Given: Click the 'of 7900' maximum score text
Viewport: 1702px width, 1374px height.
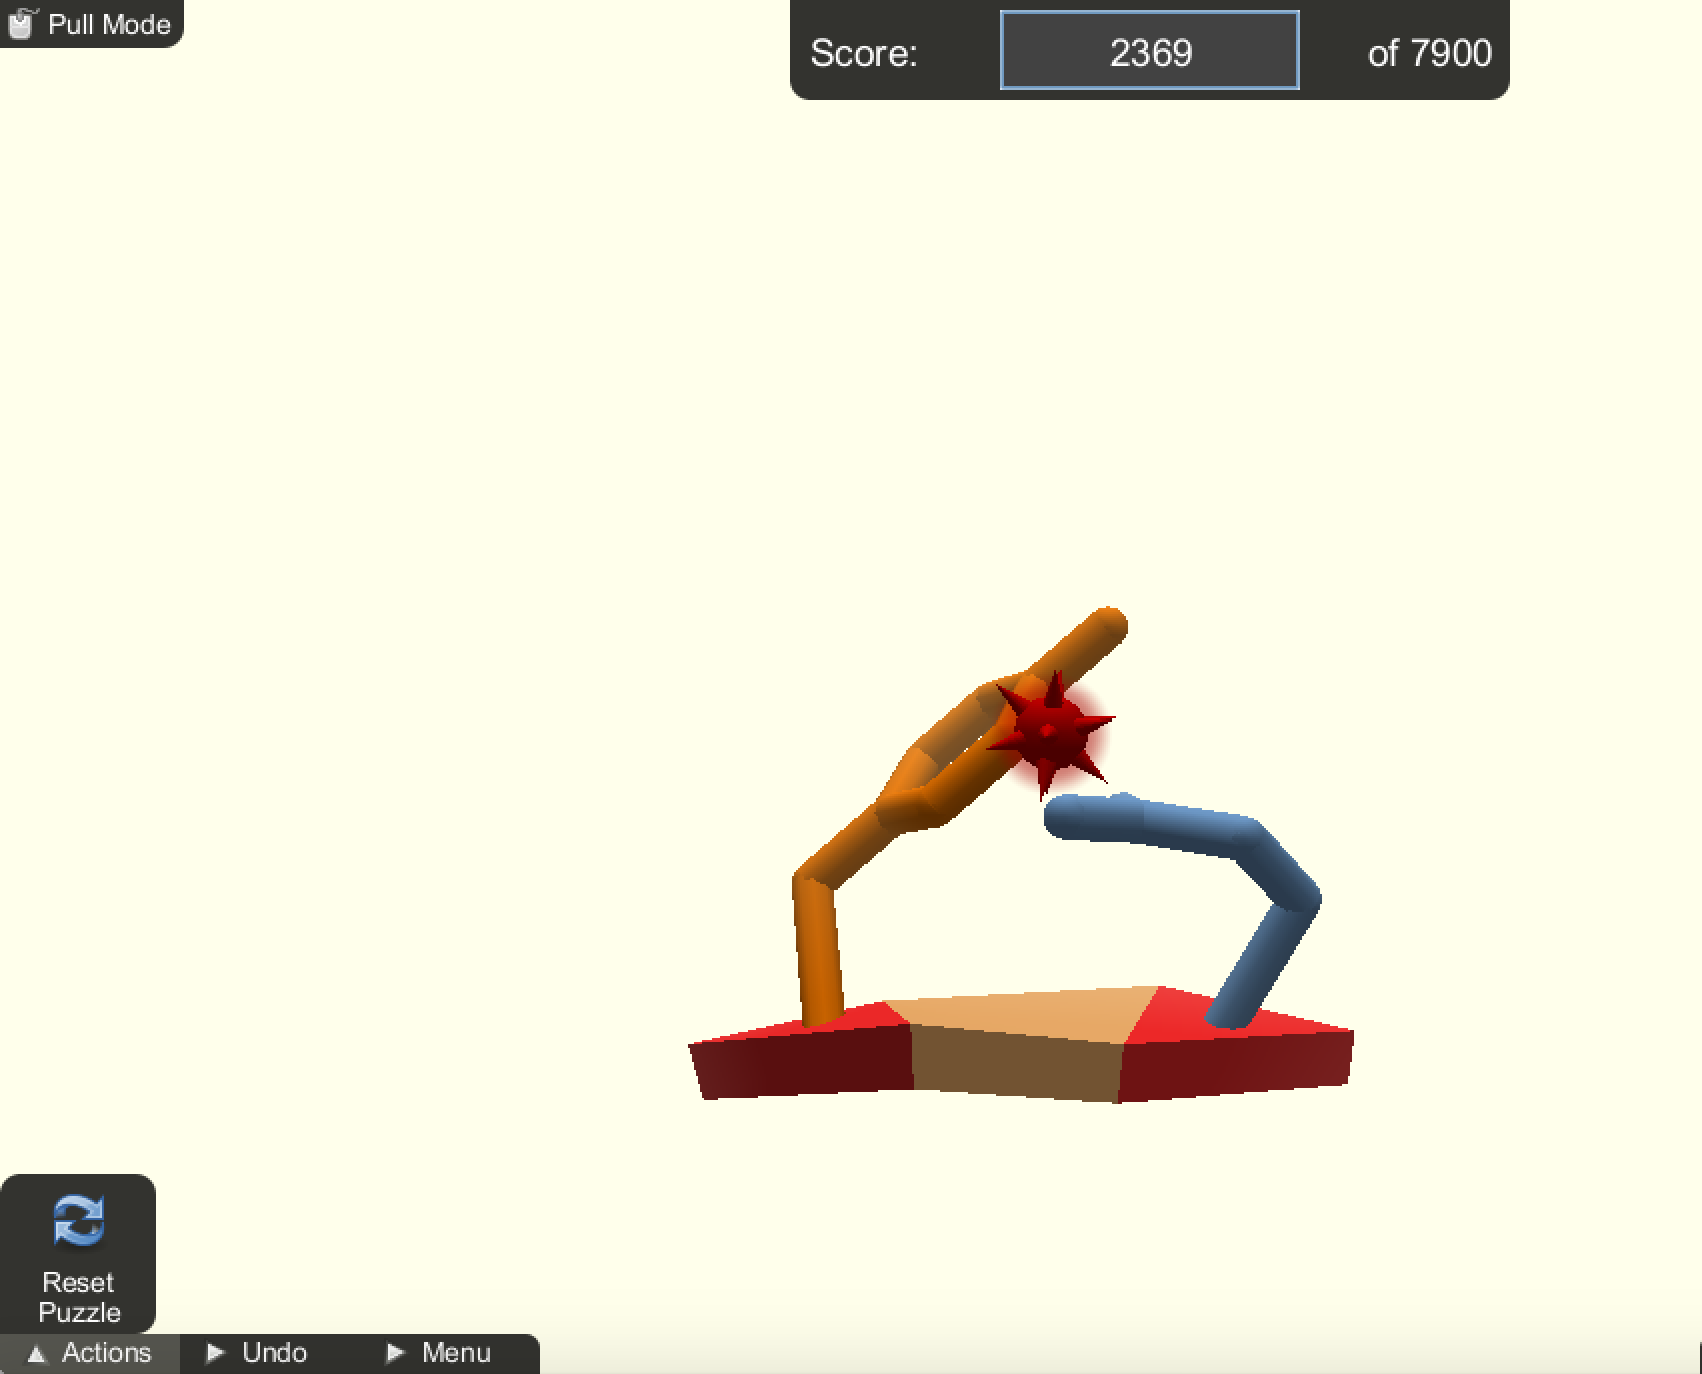Looking at the screenshot, I should point(1429,53).
